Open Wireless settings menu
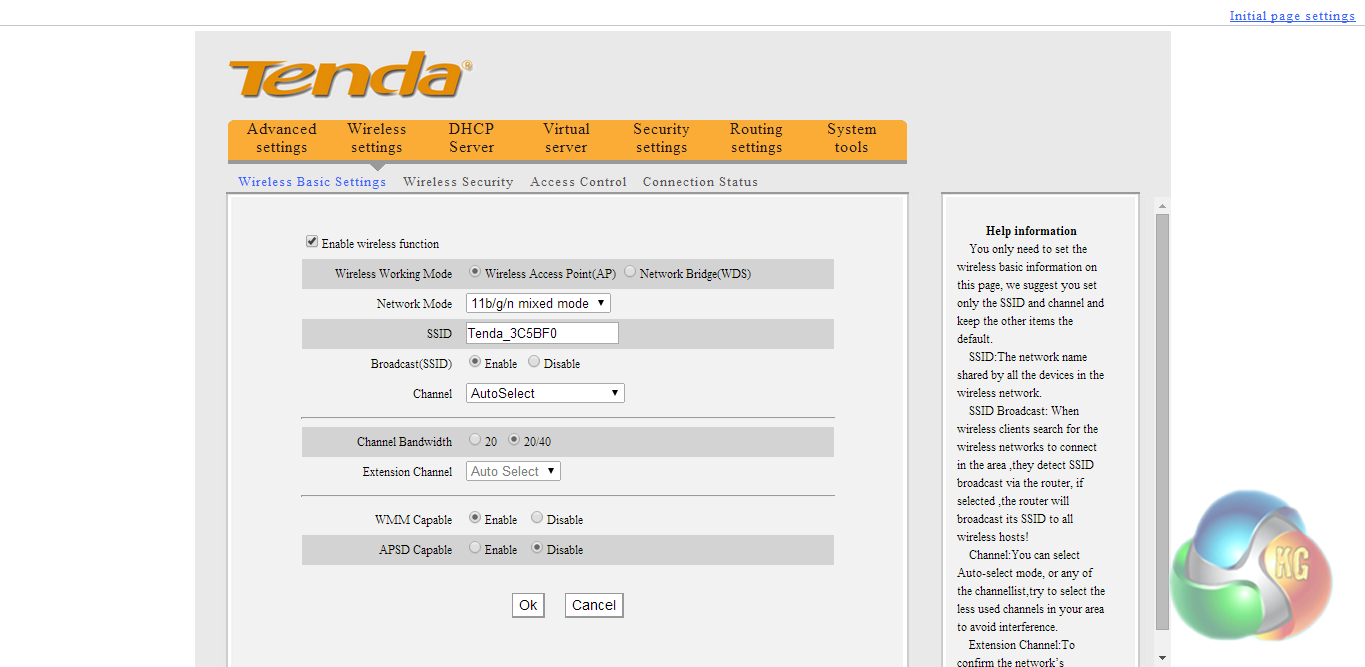The width and height of the screenshot is (1365, 667). 376,138
